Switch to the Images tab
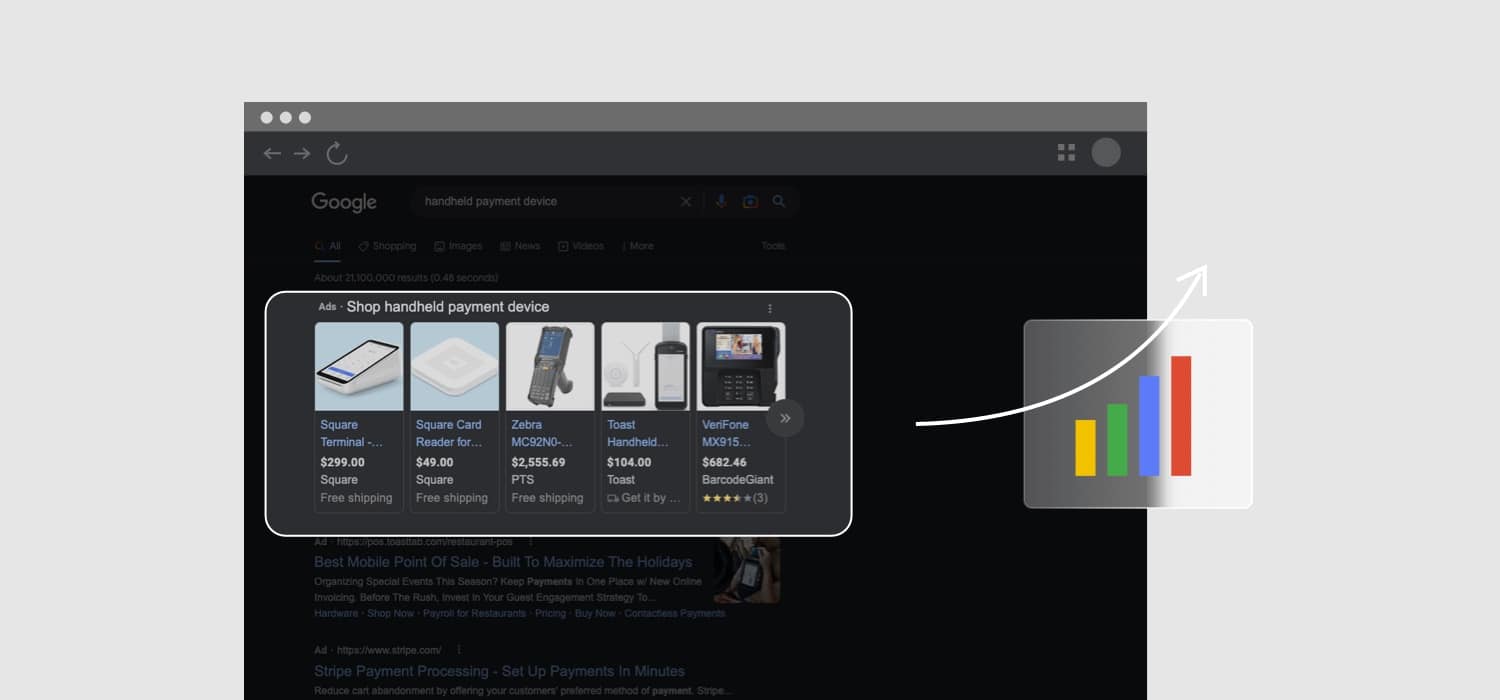This screenshot has height=700, width=1500. point(458,246)
